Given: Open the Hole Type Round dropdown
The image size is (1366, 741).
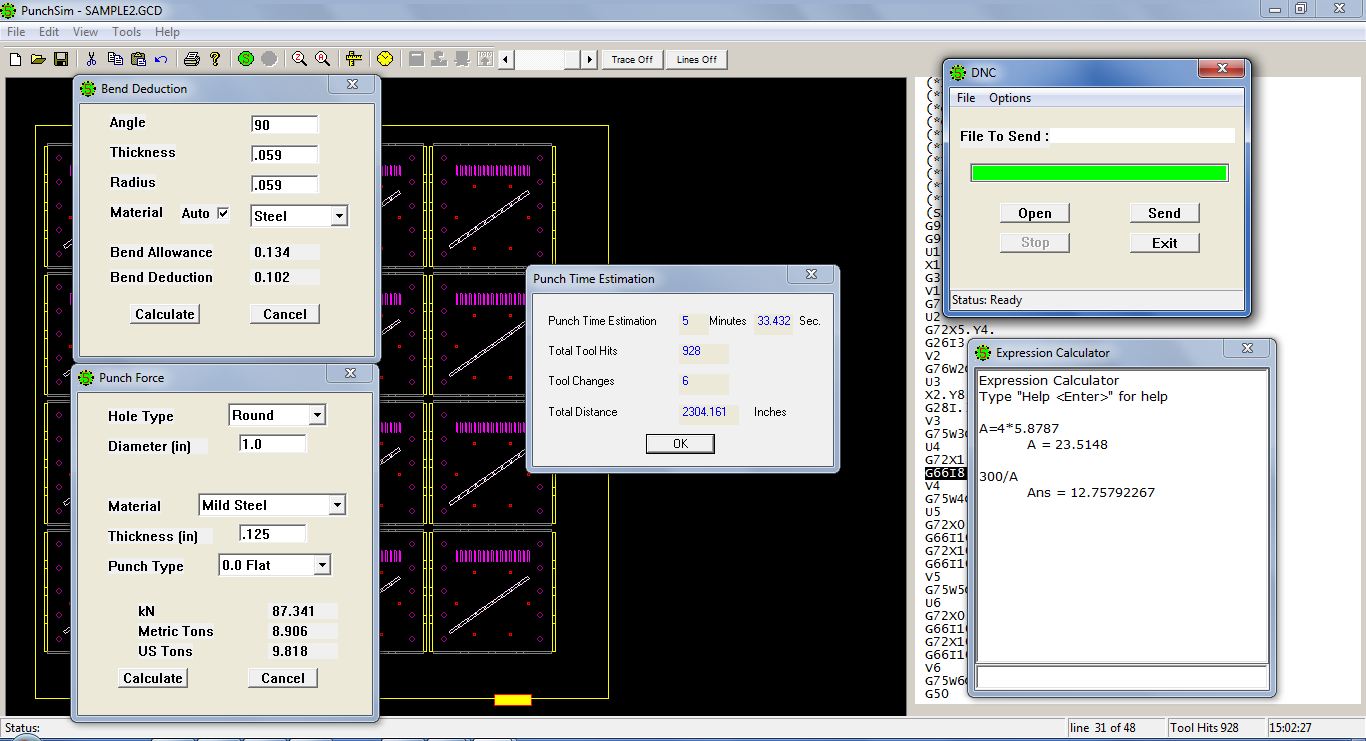Looking at the screenshot, I should [317, 415].
